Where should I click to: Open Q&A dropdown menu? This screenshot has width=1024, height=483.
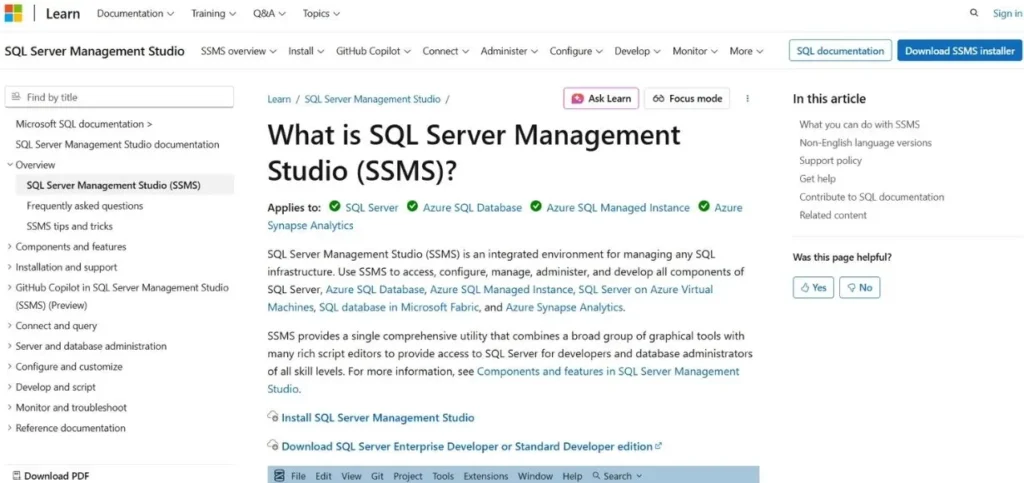[x=269, y=13]
